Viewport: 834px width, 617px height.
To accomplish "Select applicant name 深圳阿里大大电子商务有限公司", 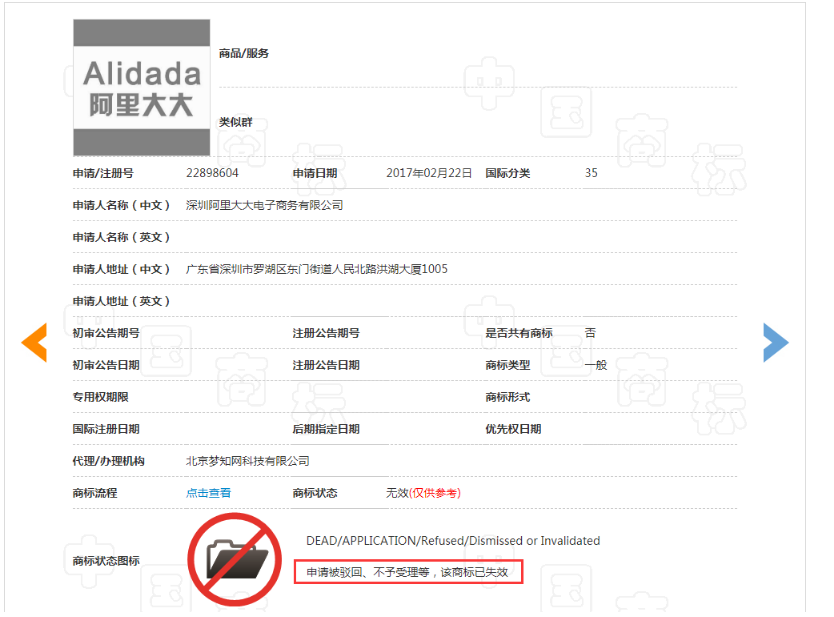I will (x=264, y=205).
